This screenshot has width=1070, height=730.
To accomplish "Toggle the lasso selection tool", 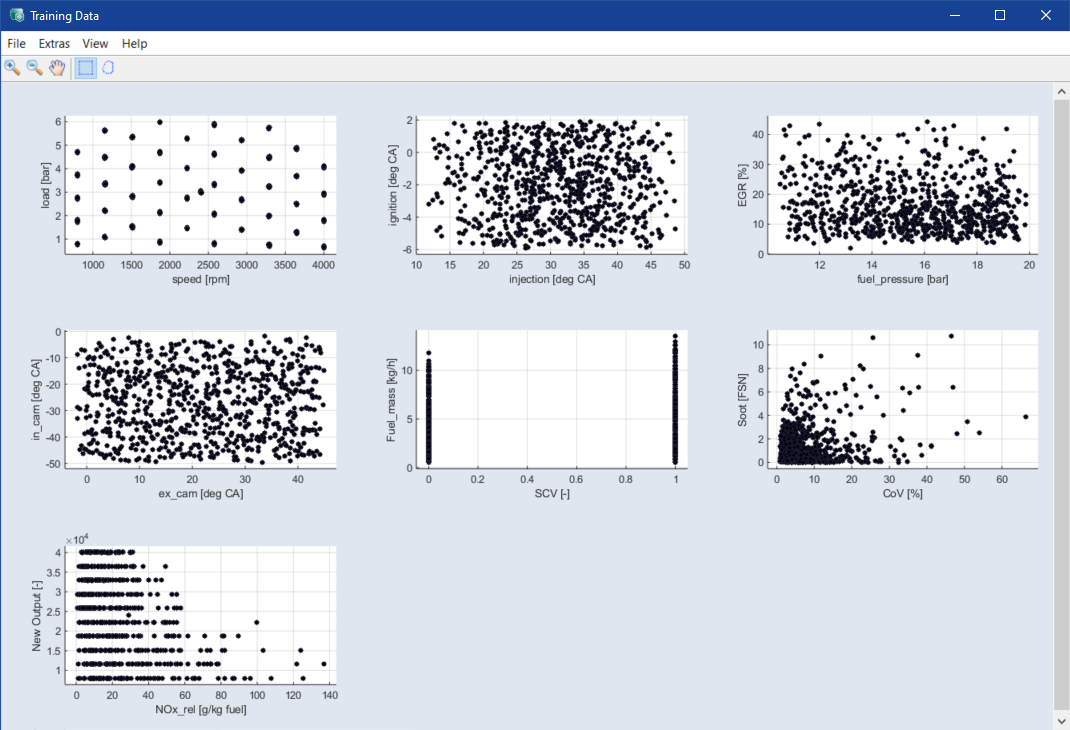I will 108,68.
